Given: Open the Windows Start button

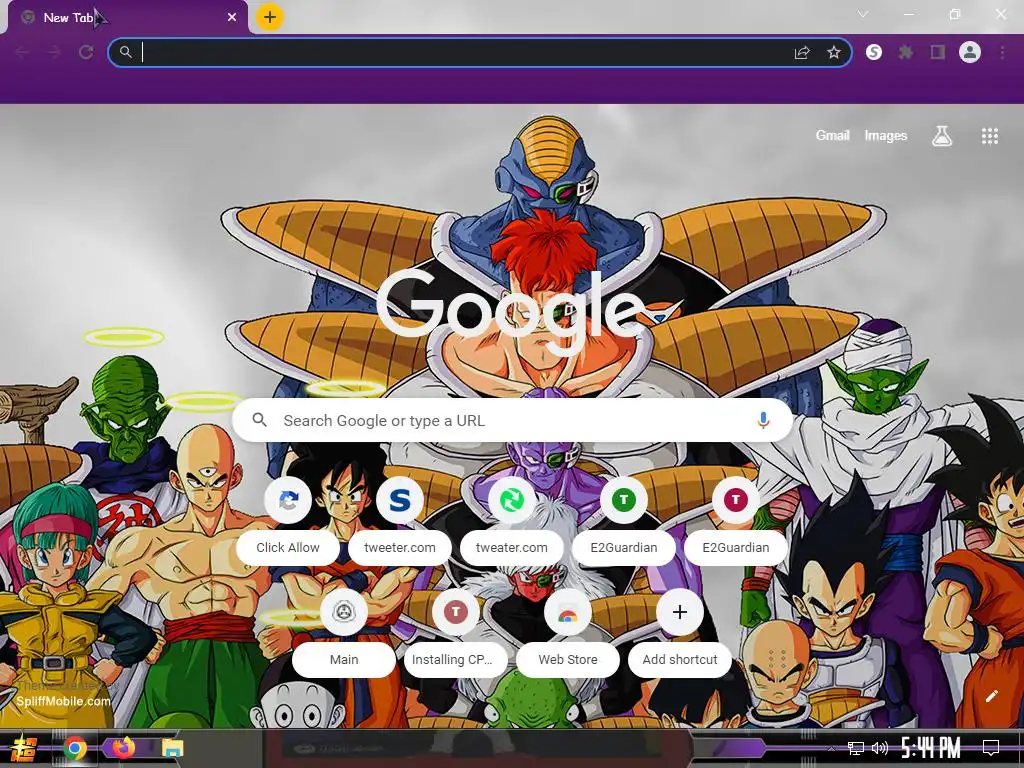Looking at the screenshot, I should pos(24,748).
